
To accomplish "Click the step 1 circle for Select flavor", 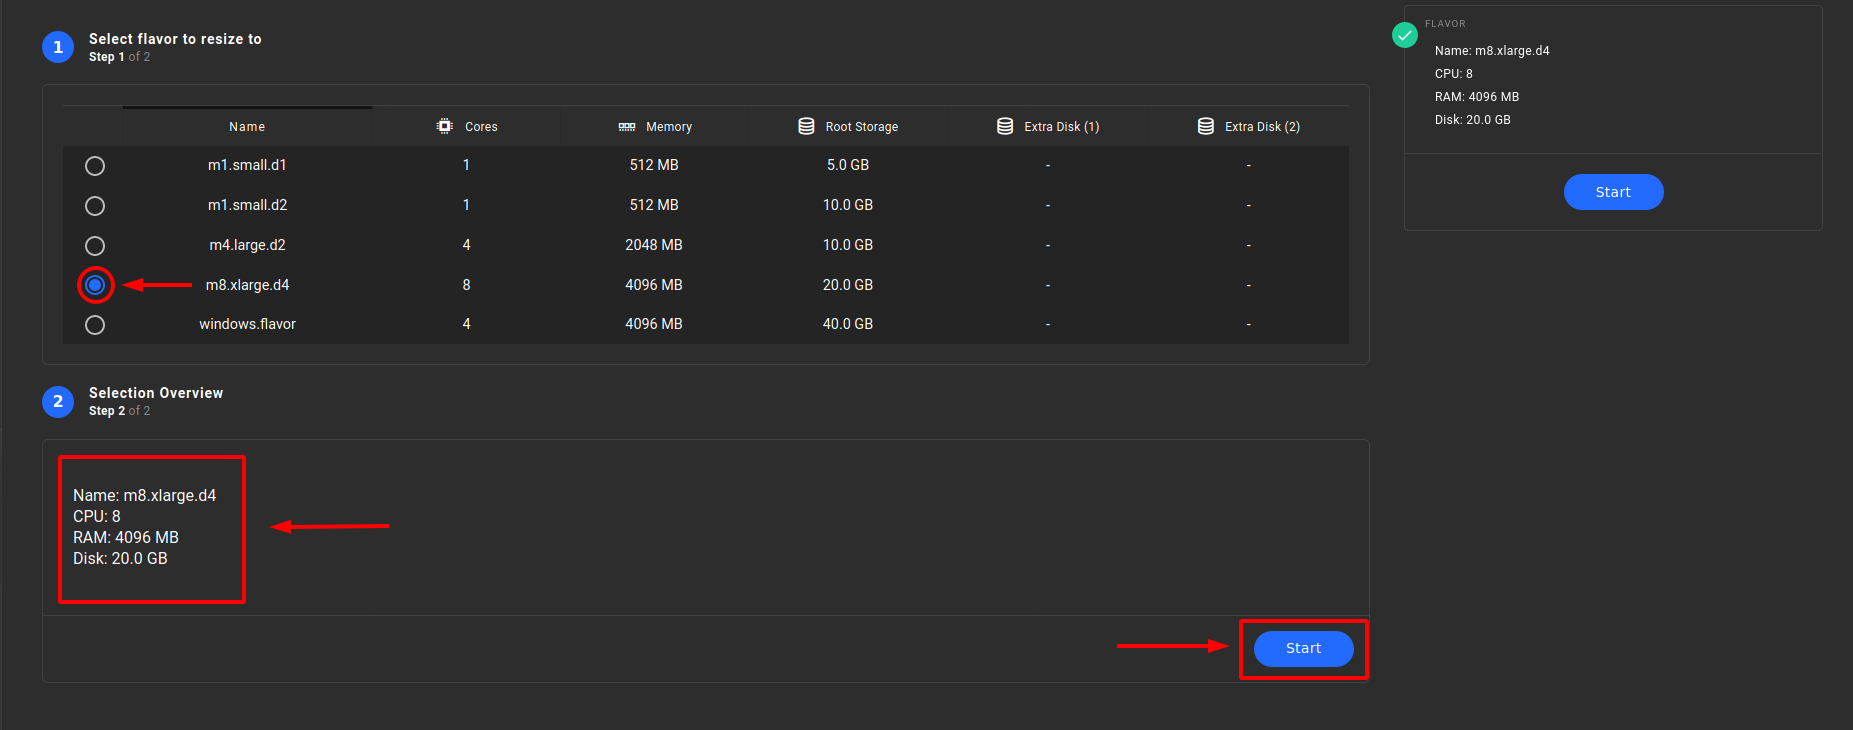I will [58, 47].
